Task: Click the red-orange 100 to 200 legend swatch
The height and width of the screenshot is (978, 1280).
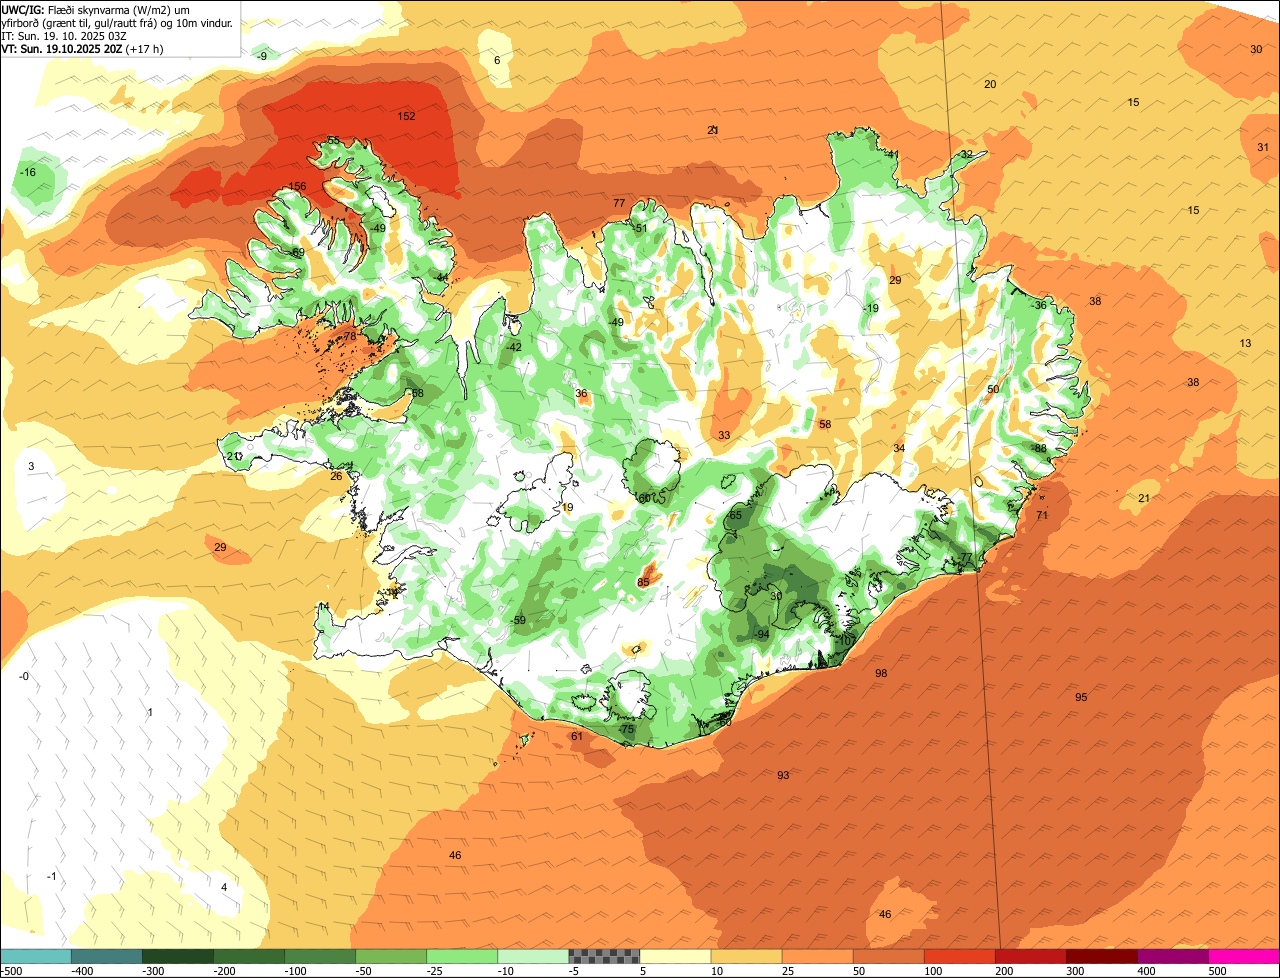Action: tap(959, 956)
